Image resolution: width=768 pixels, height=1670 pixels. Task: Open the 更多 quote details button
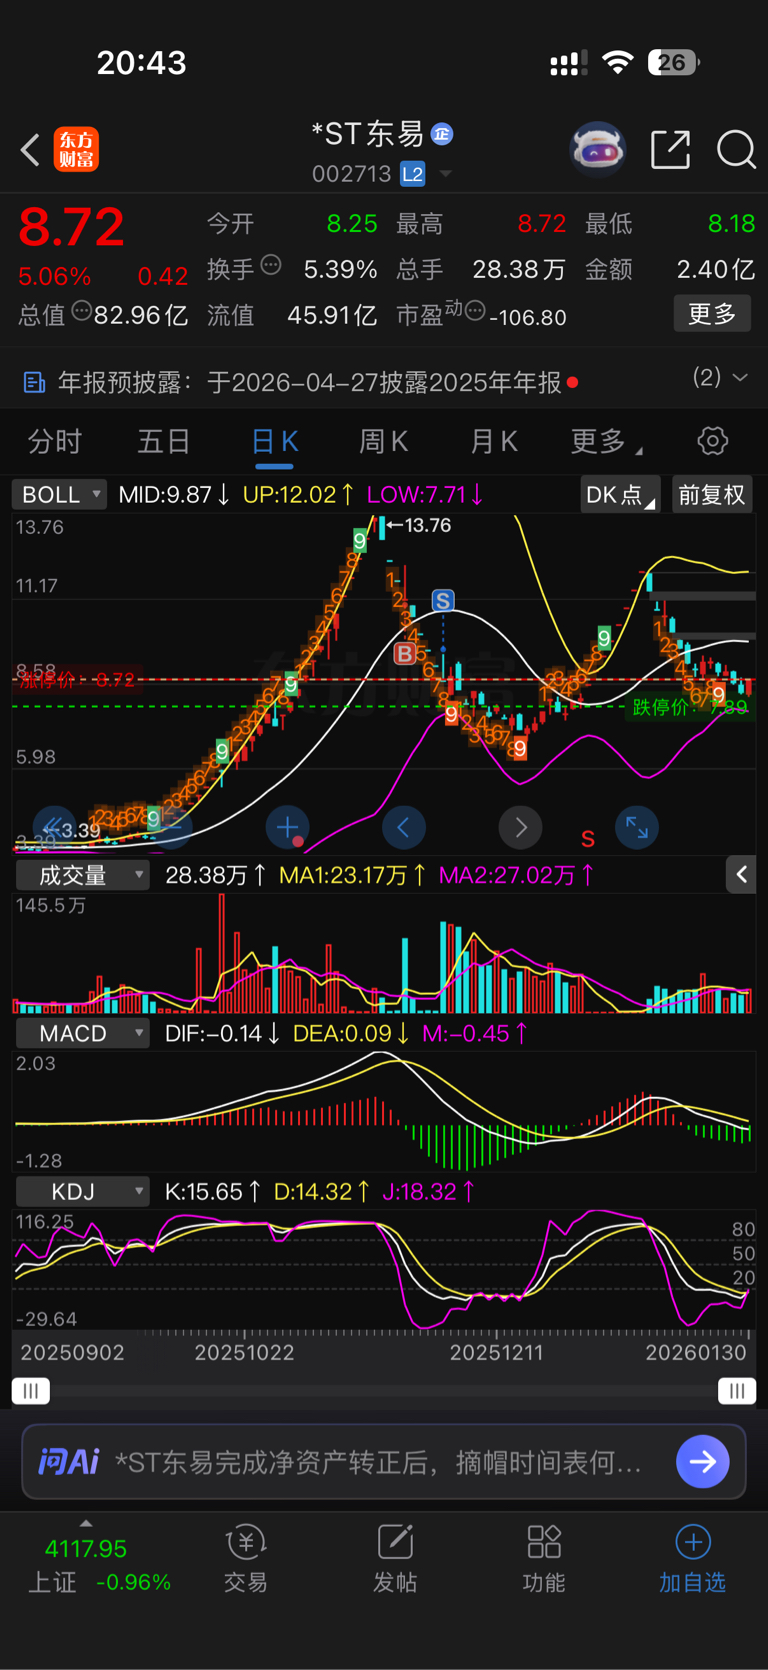[712, 314]
